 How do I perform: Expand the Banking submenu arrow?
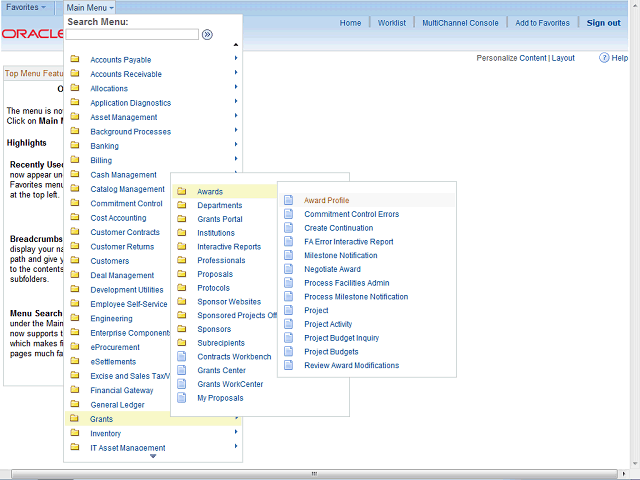236,146
